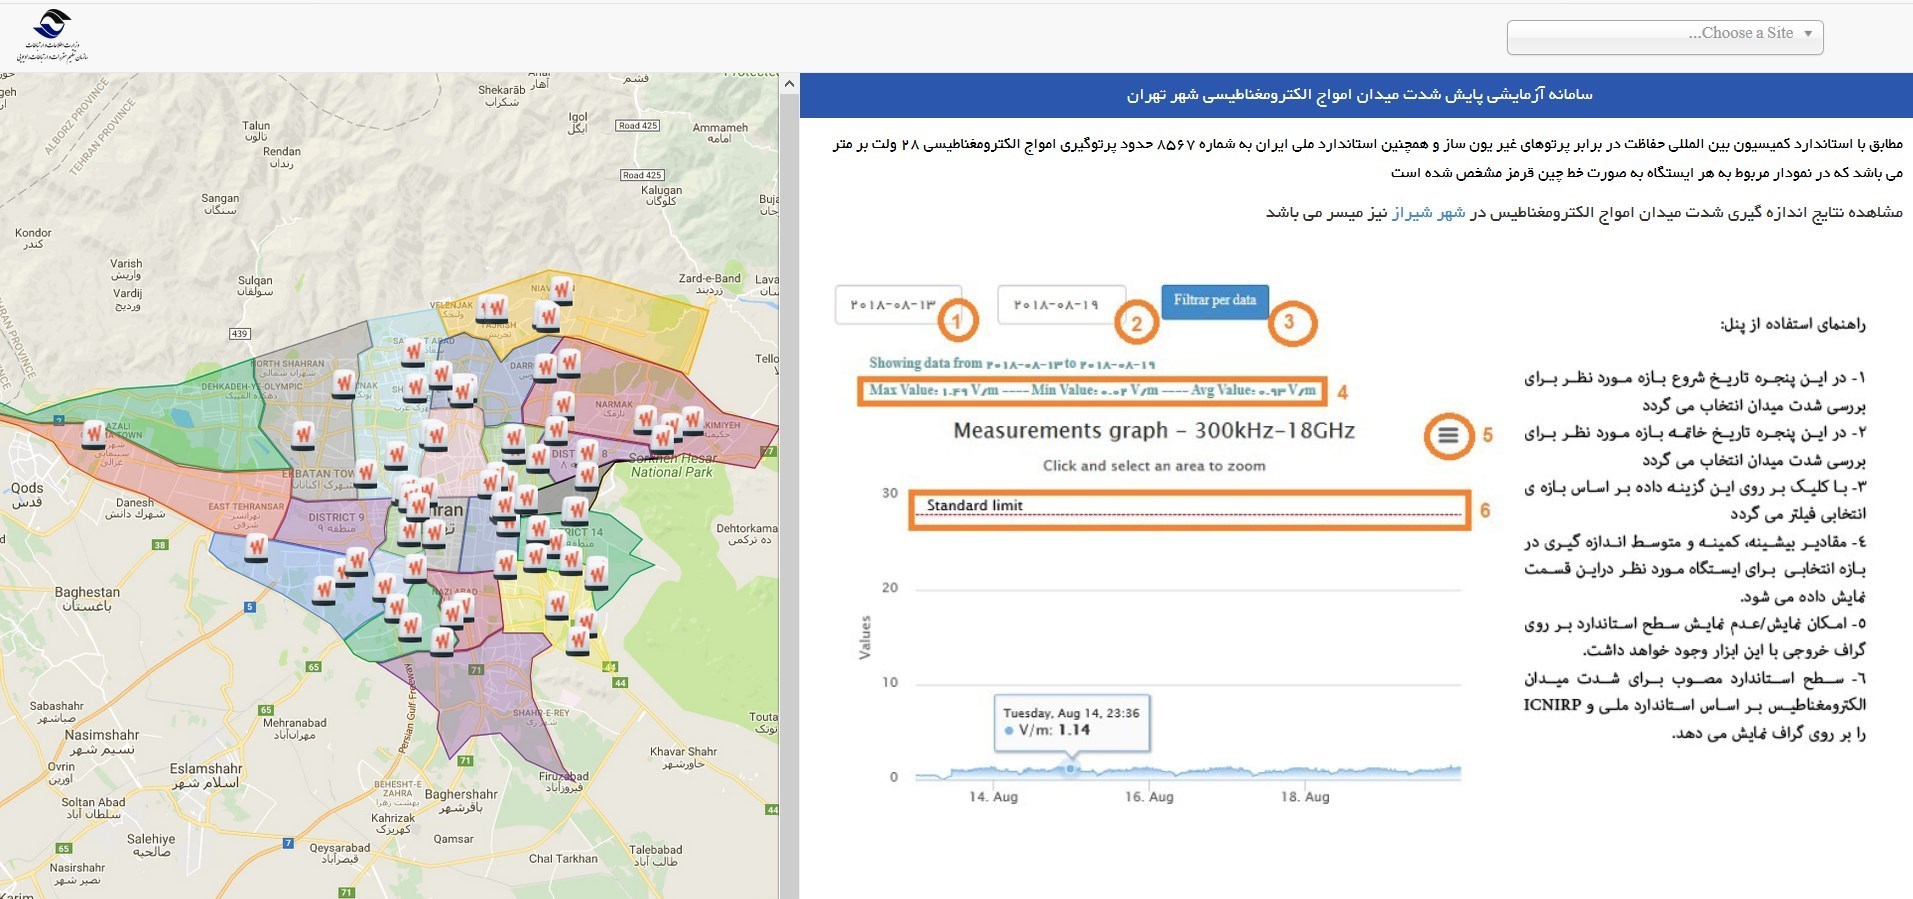Screen dimensions: 1913x899
Task: Expand the site list using the dropdown arrow
Action: pyautogui.click(x=1808, y=34)
